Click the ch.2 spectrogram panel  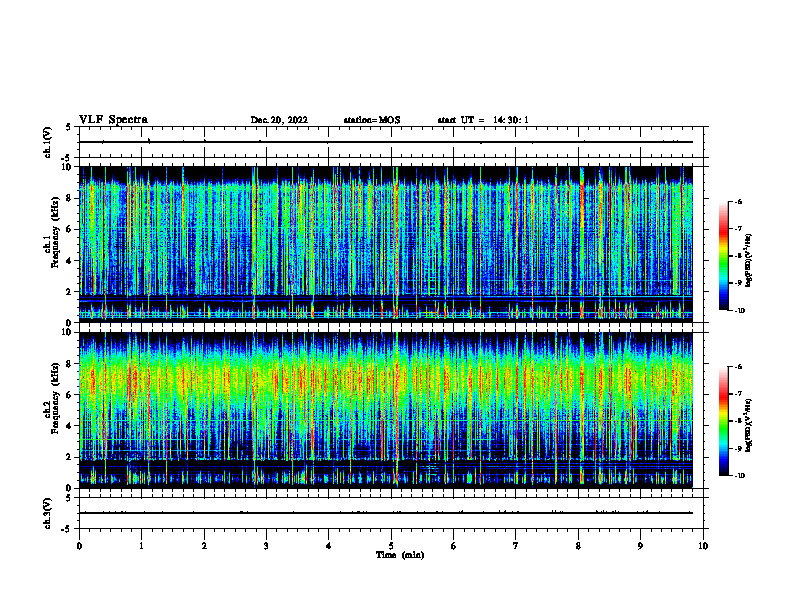(x=386, y=410)
